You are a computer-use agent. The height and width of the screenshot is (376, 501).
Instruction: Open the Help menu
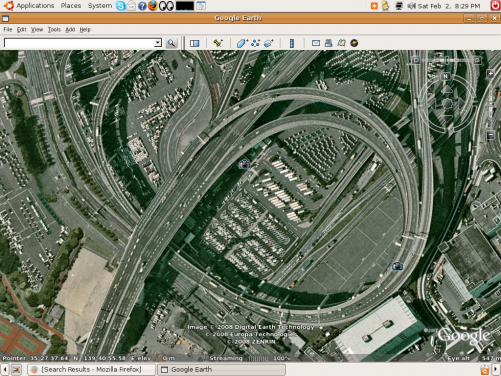click(x=85, y=30)
